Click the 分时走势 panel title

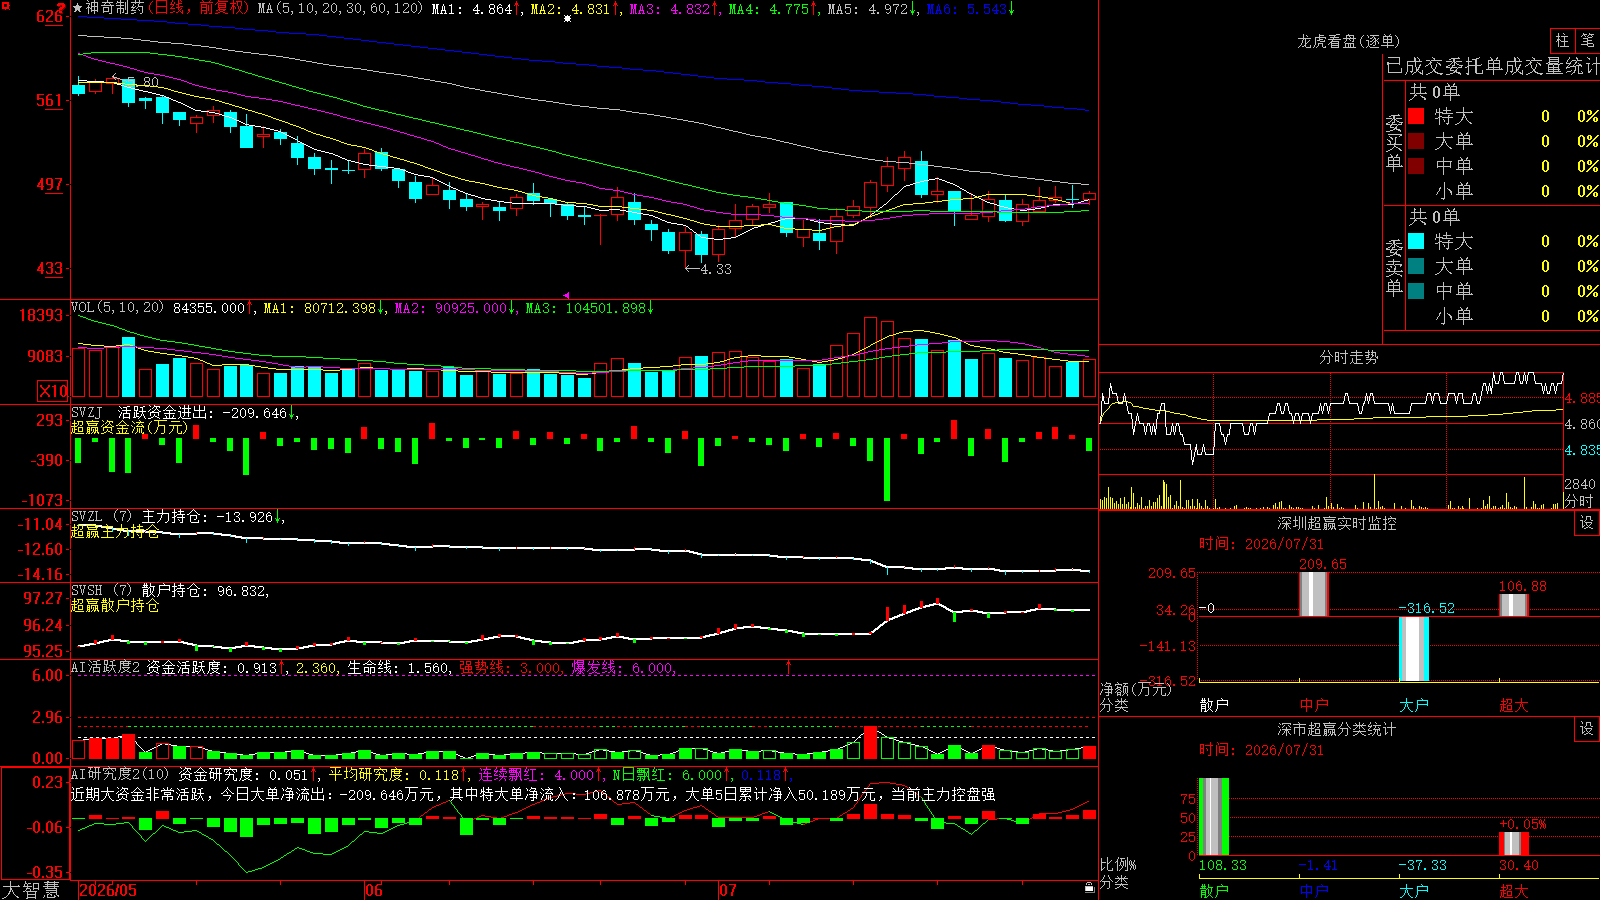(1348, 357)
